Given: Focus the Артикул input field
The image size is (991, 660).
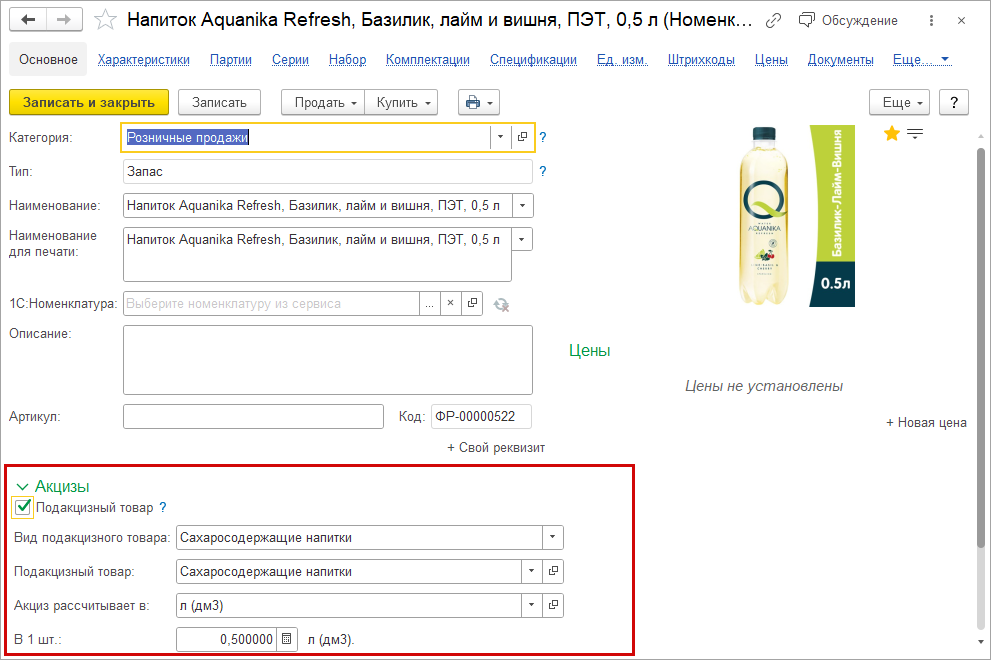Looking at the screenshot, I should (x=253, y=417).
